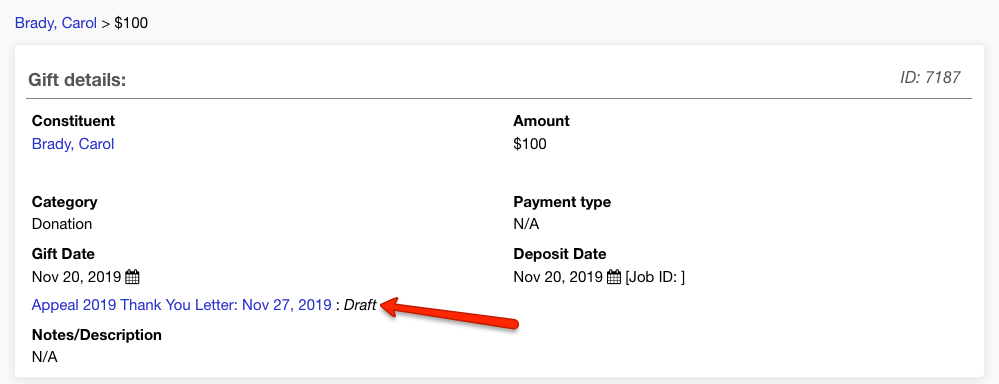Click the Constituent field label

point(73,121)
